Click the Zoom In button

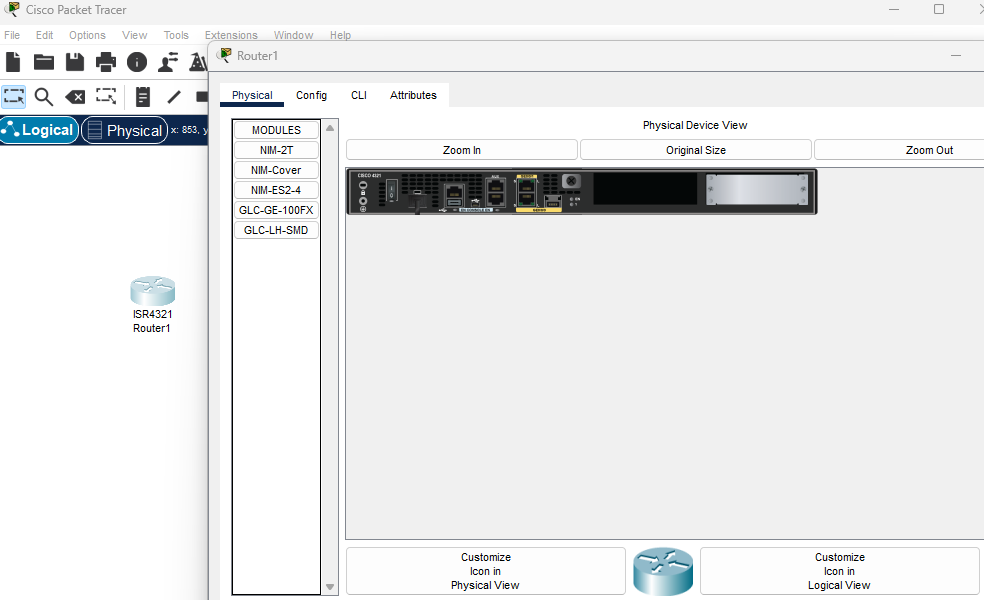coord(462,150)
